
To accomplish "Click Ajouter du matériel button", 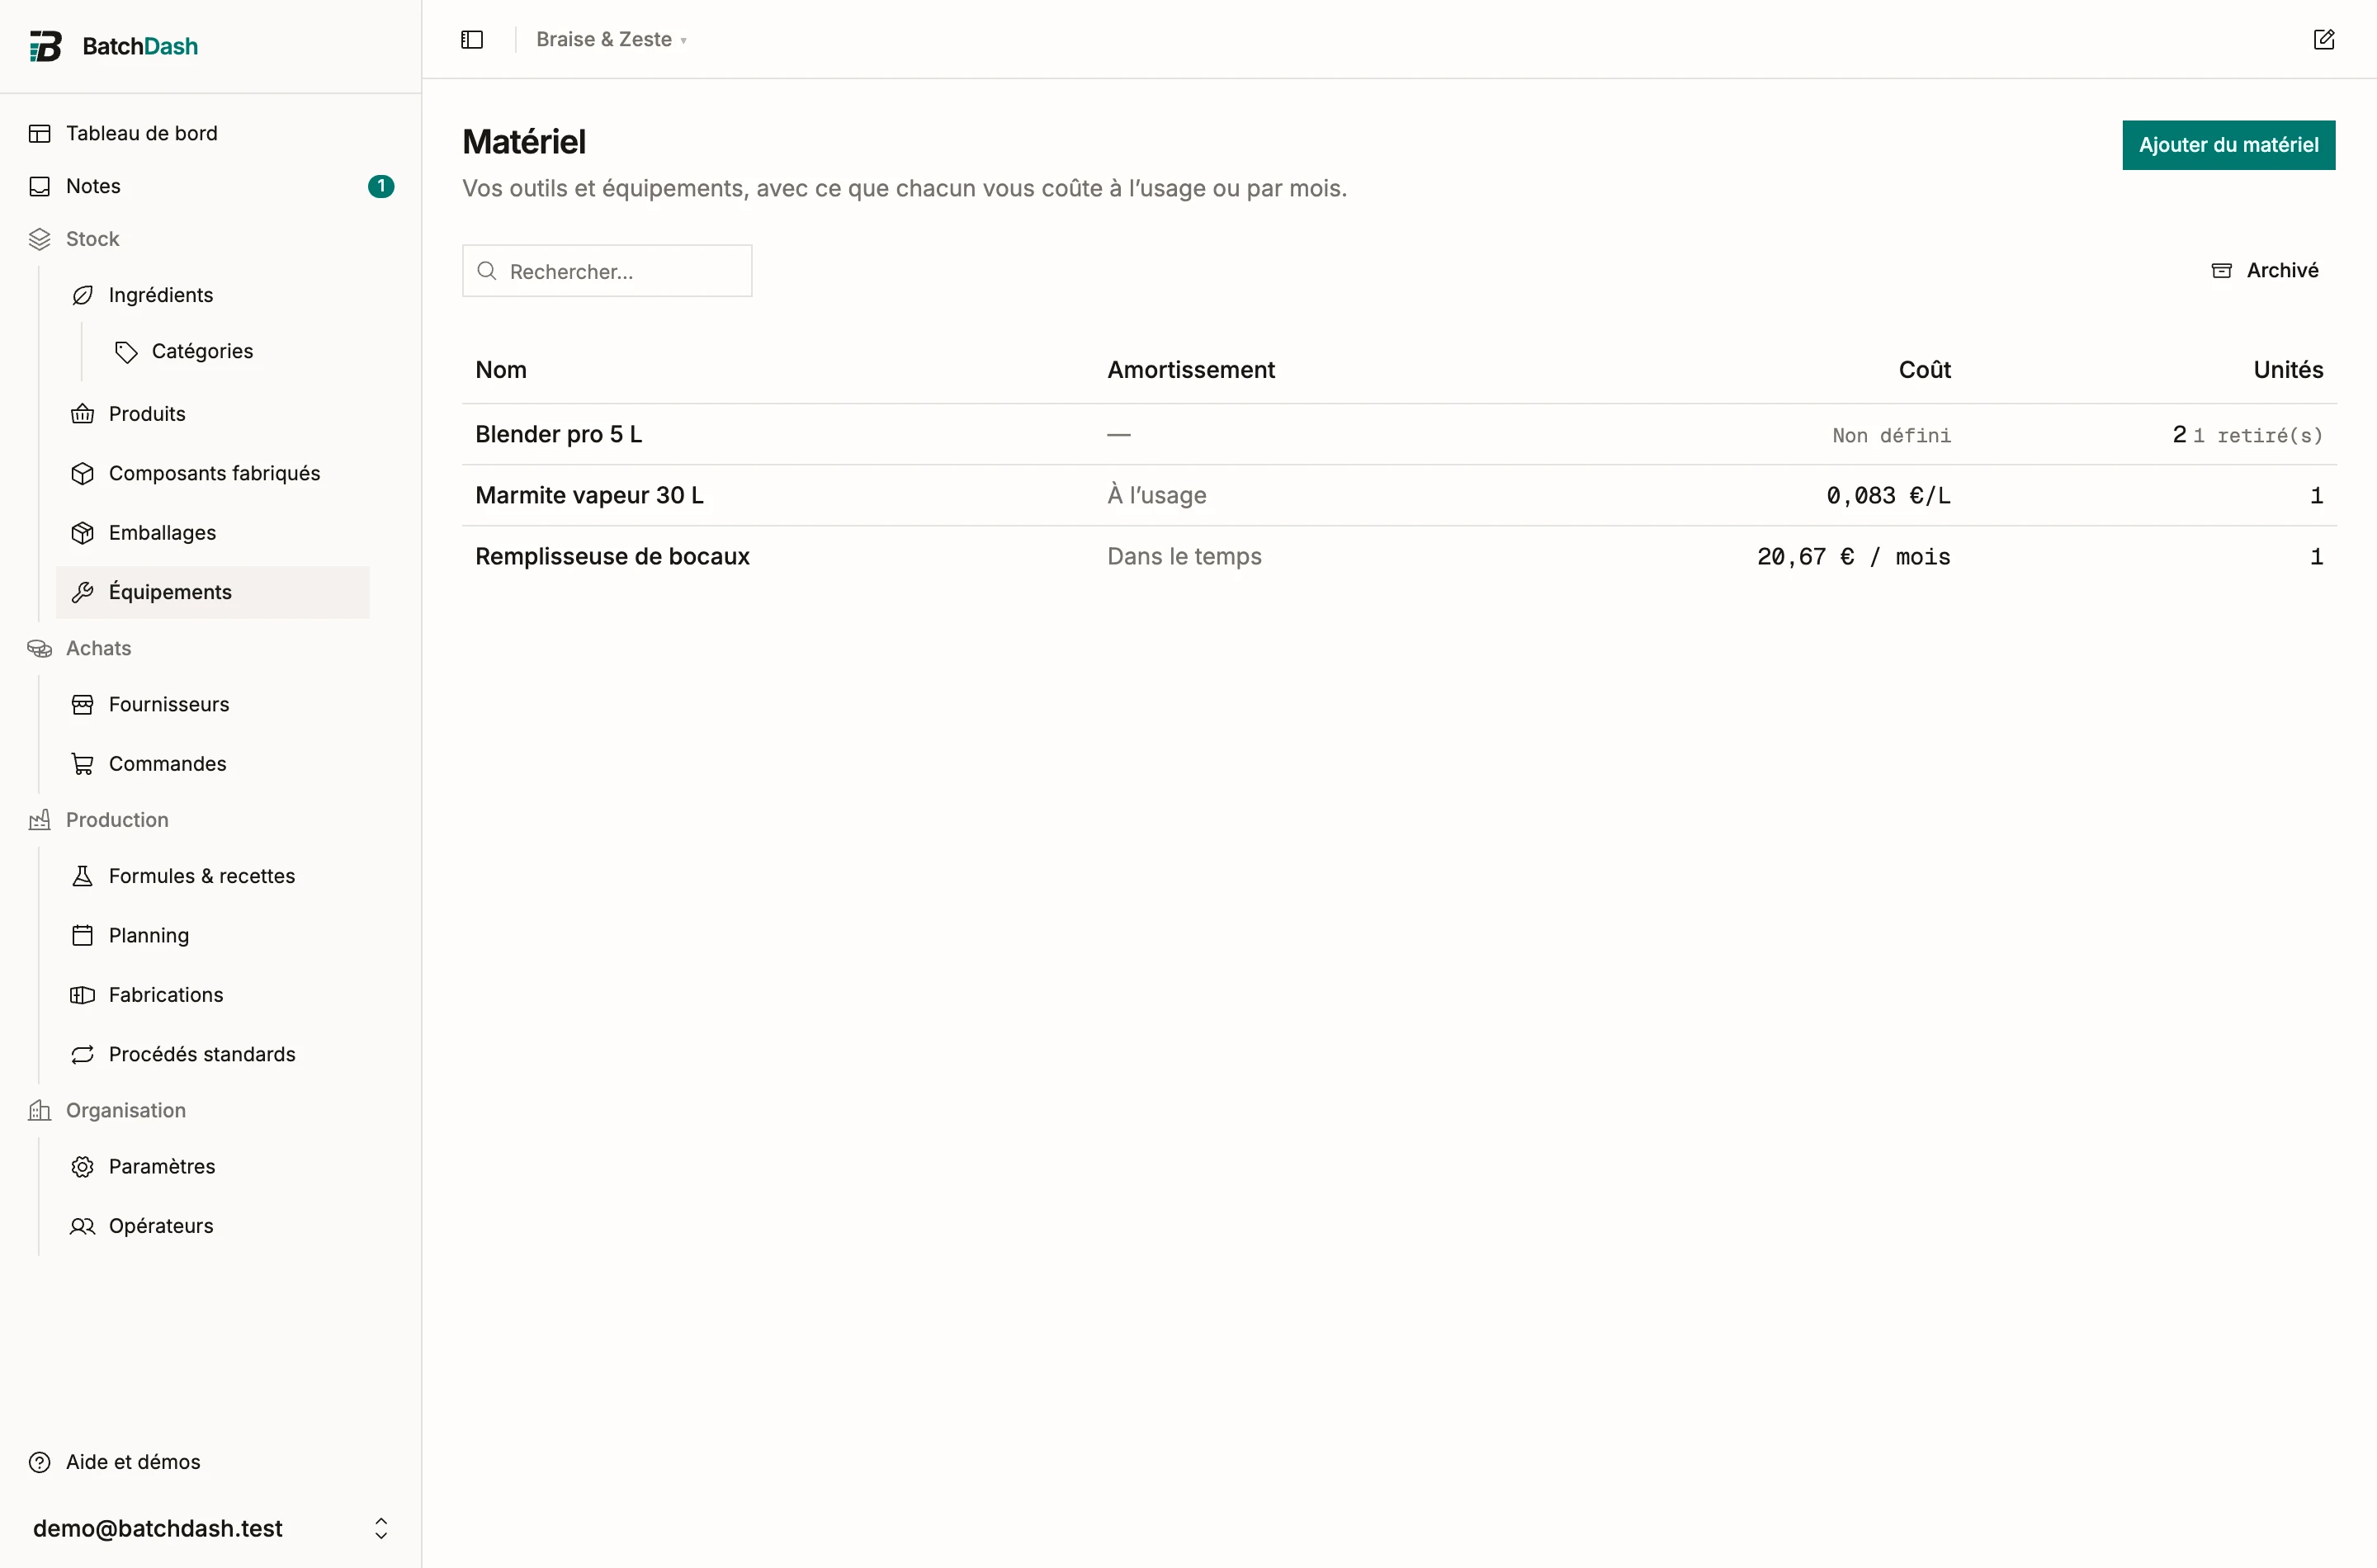I will point(2228,145).
